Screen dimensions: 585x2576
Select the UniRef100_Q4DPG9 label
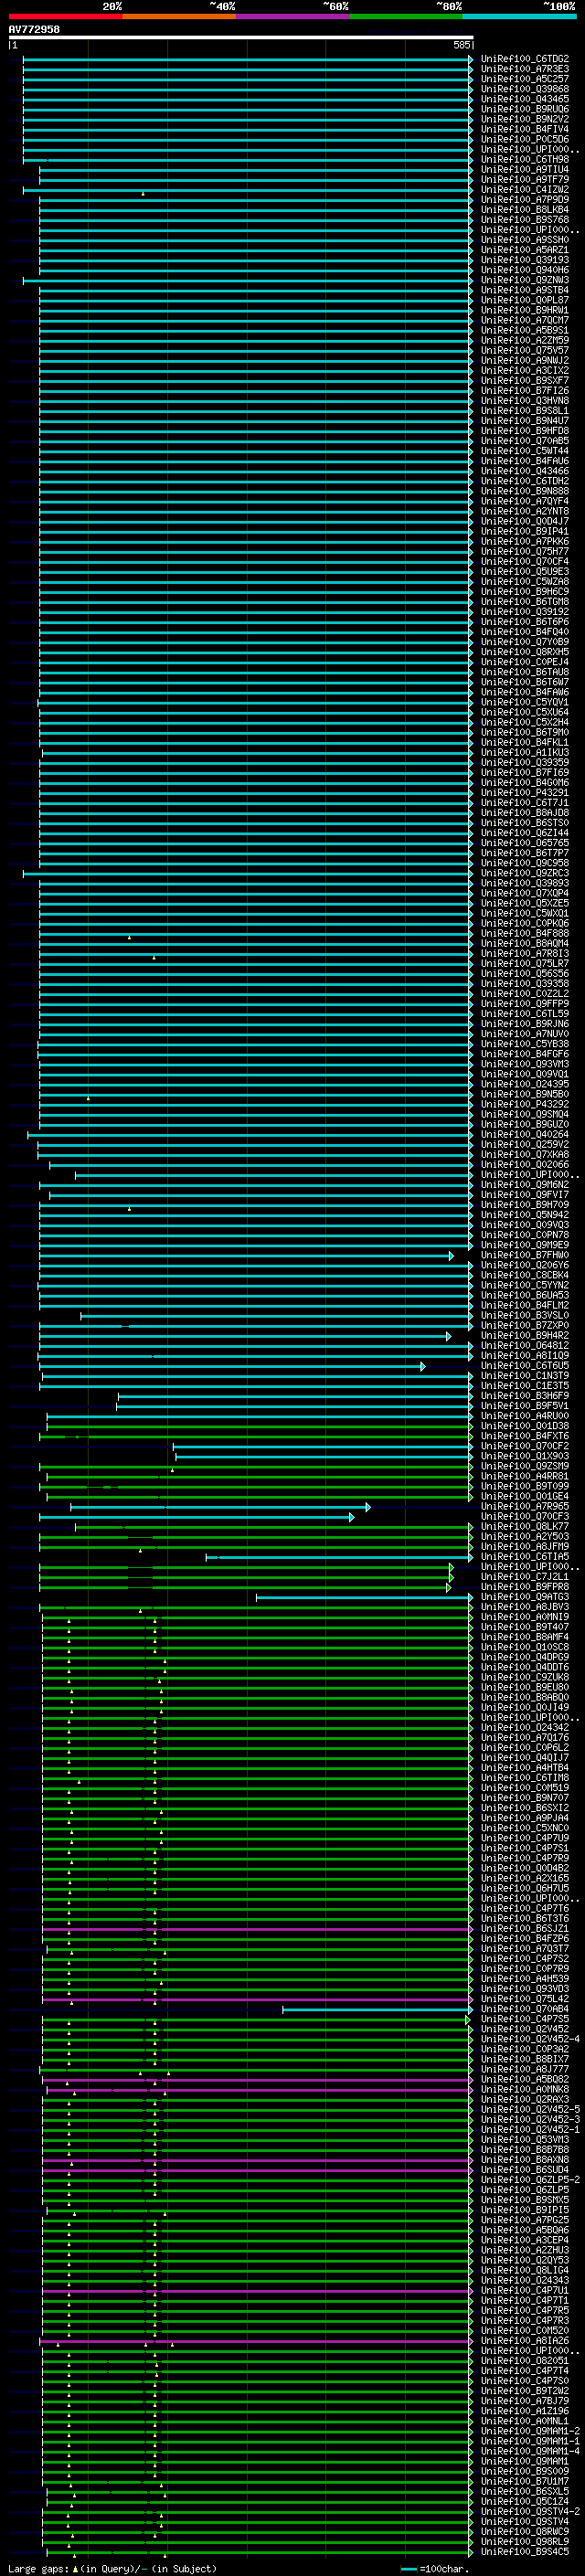tap(524, 1657)
